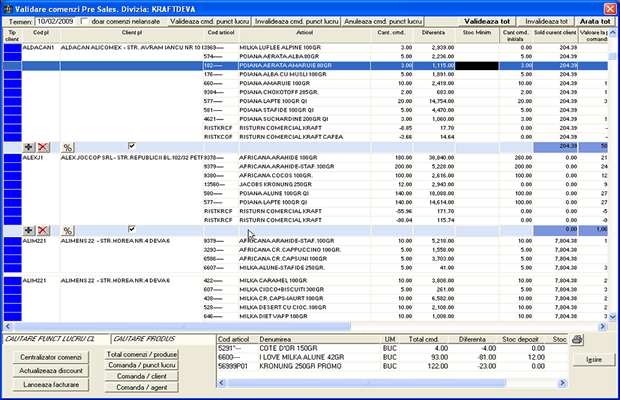Click the 'Centralizator comenzi' button

click(51, 357)
